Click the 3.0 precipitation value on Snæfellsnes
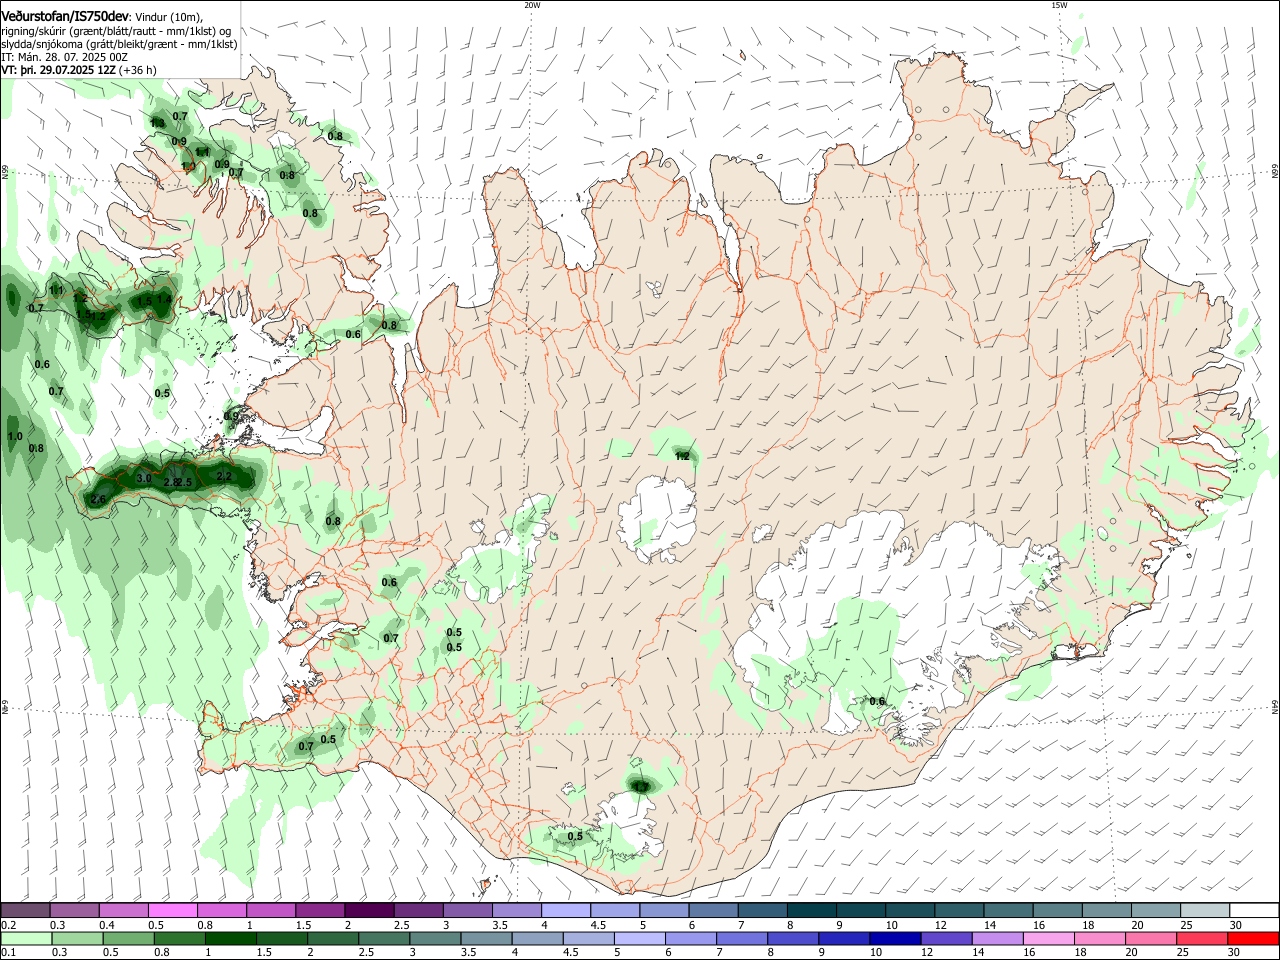1280x960 pixels. click(x=143, y=479)
